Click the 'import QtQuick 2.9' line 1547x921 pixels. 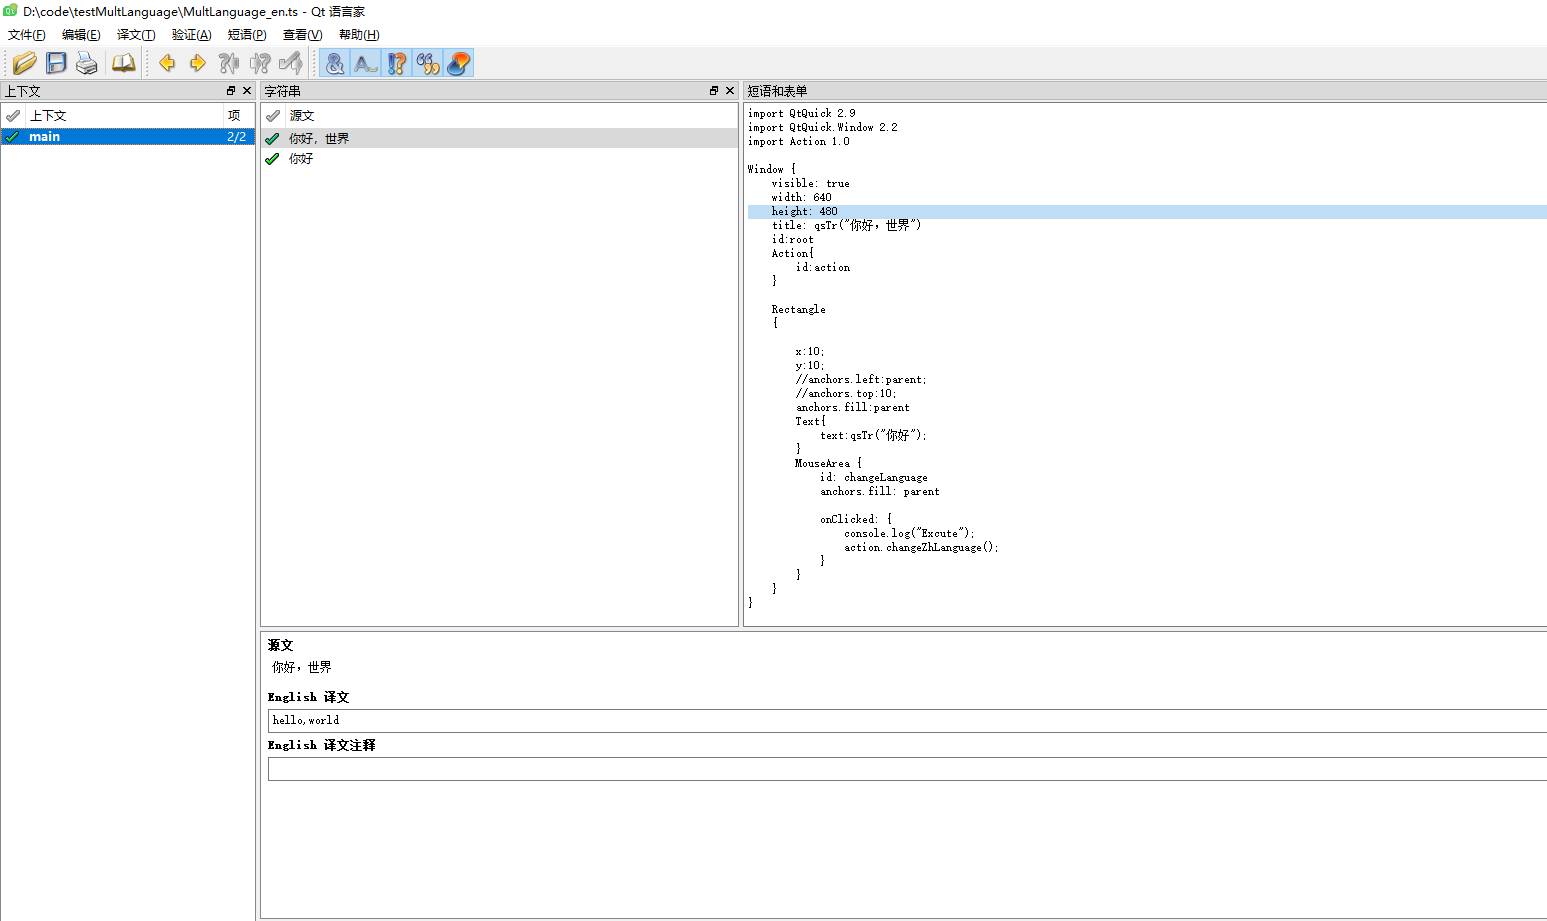(802, 114)
